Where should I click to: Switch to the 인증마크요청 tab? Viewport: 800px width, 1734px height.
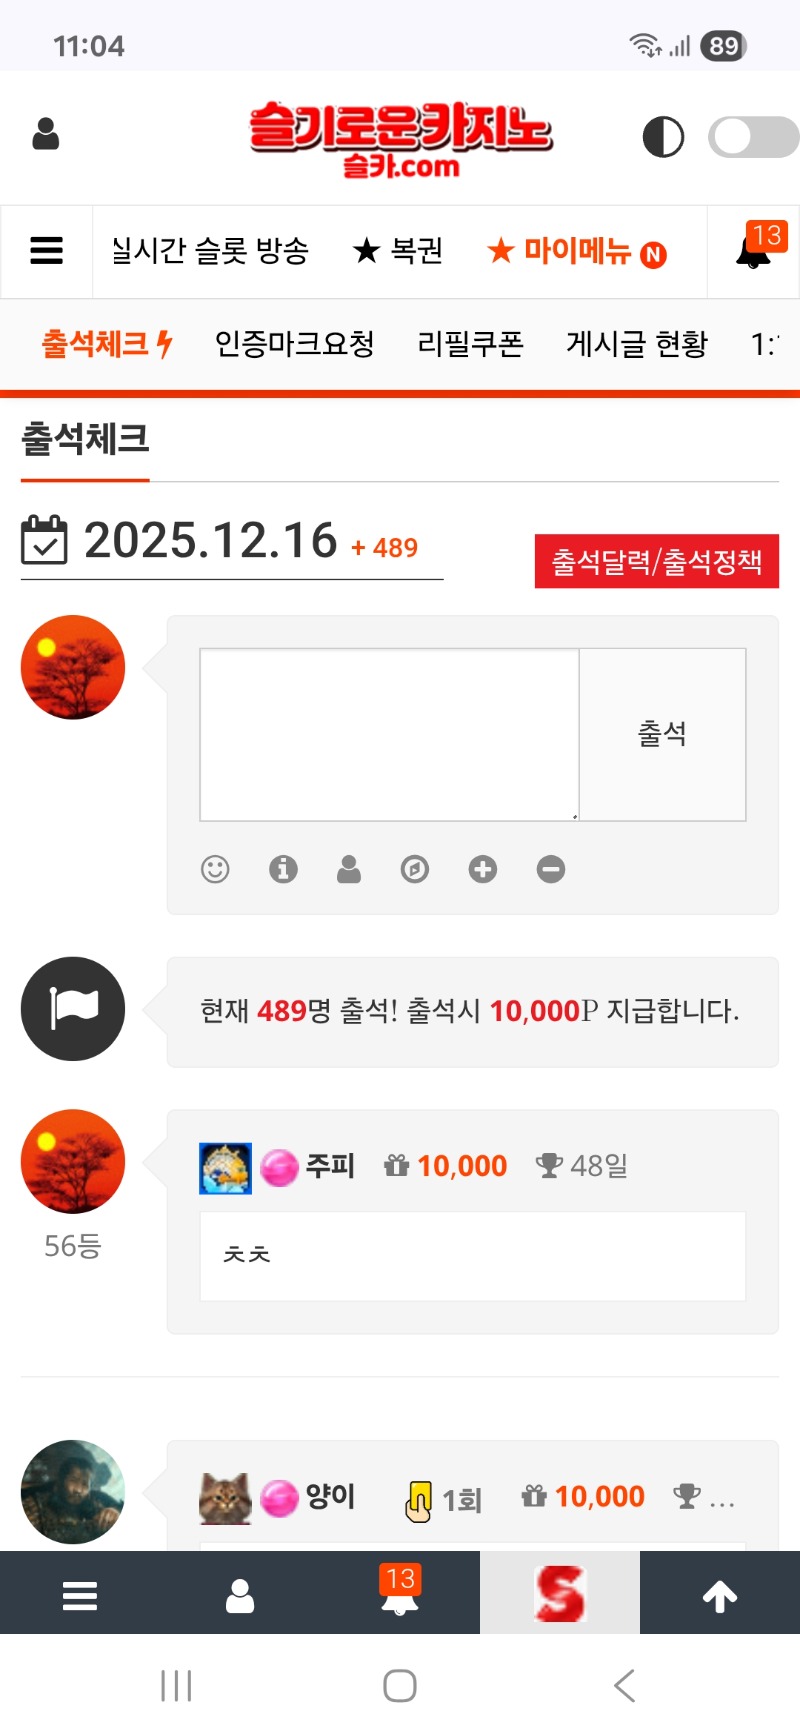point(295,344)
